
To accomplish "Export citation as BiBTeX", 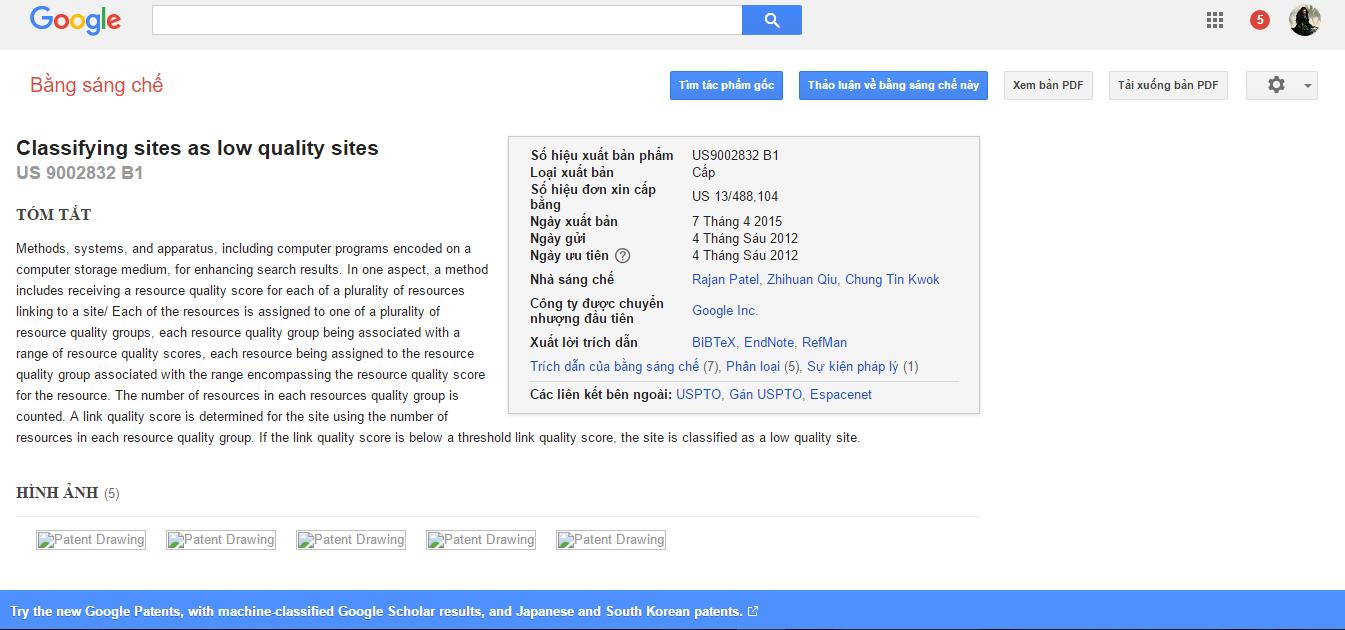I will [714, 343].
